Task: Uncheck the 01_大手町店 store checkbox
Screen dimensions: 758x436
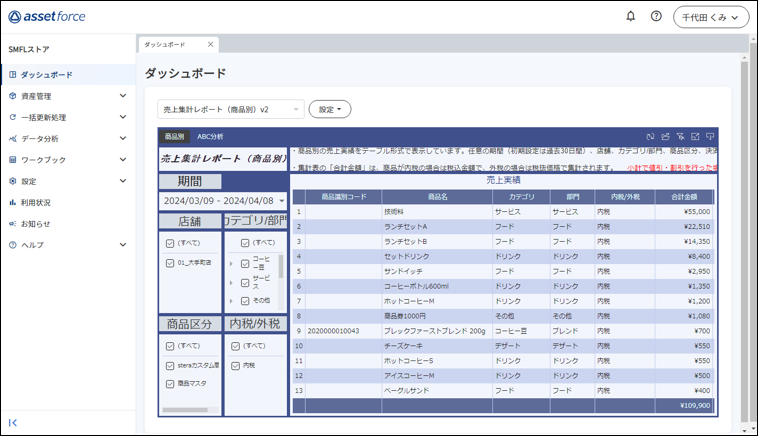Action: [x=170, y=263]
